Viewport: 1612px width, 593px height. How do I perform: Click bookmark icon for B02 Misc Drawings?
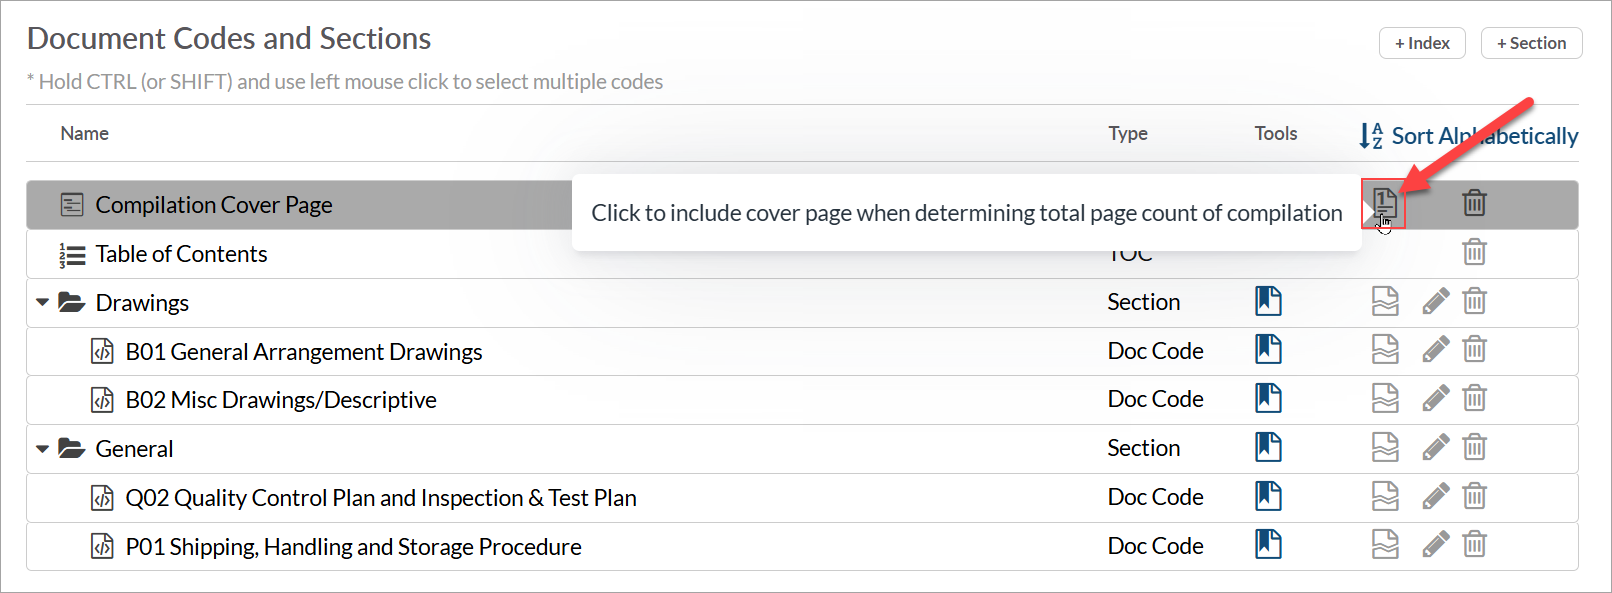1268,398
